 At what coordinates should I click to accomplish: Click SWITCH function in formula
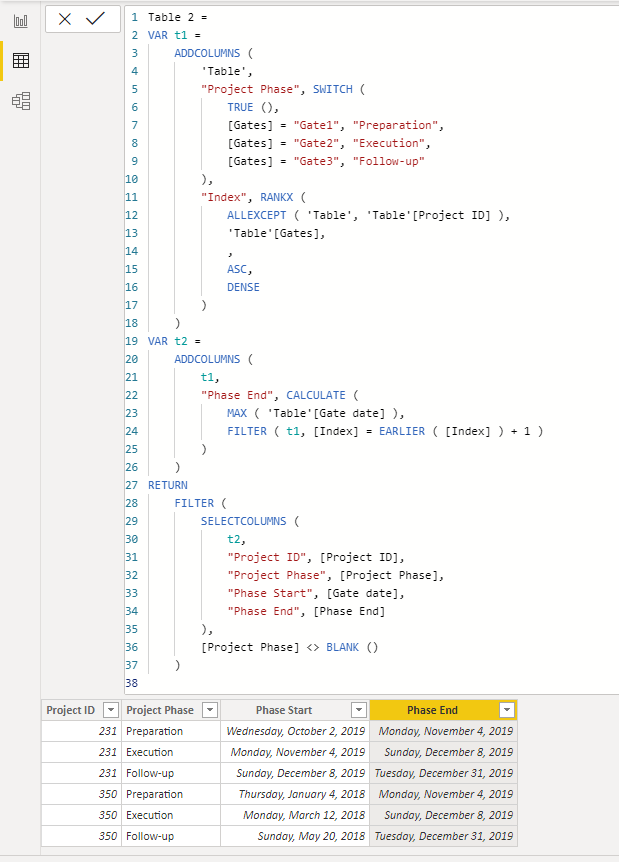point(333,89)
